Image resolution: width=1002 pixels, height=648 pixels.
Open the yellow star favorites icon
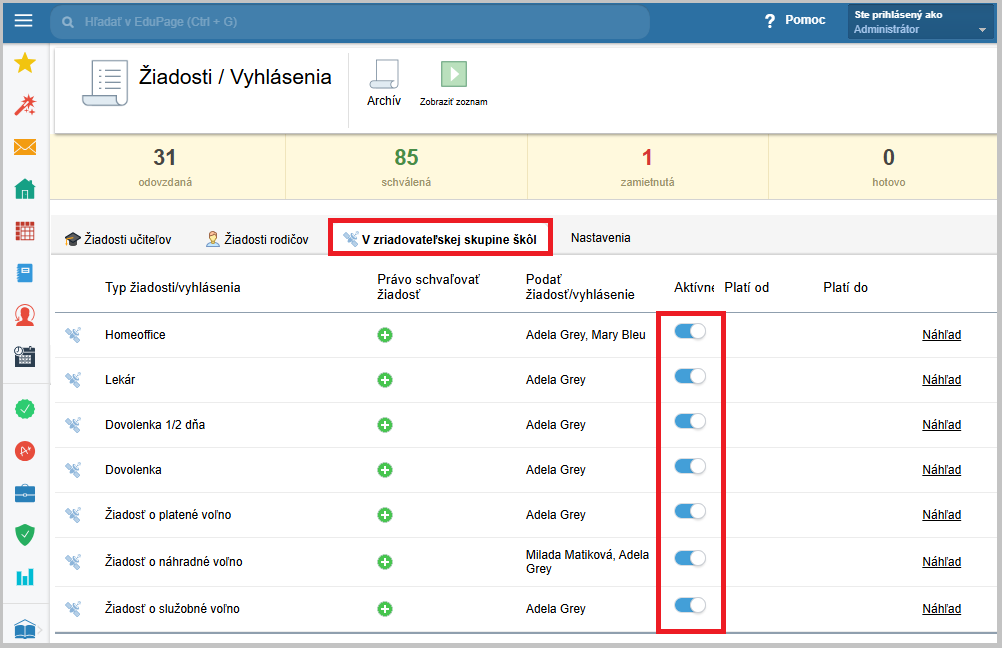(25, 63)
